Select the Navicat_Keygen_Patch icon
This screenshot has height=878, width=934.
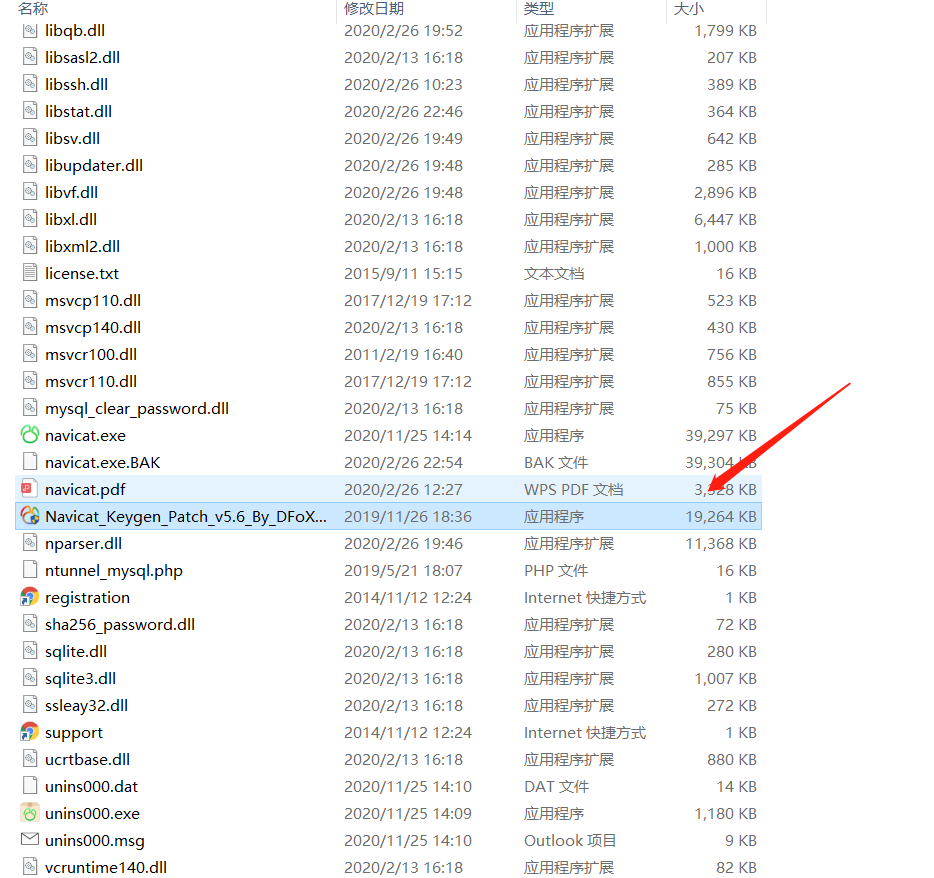tap(30, 516)
